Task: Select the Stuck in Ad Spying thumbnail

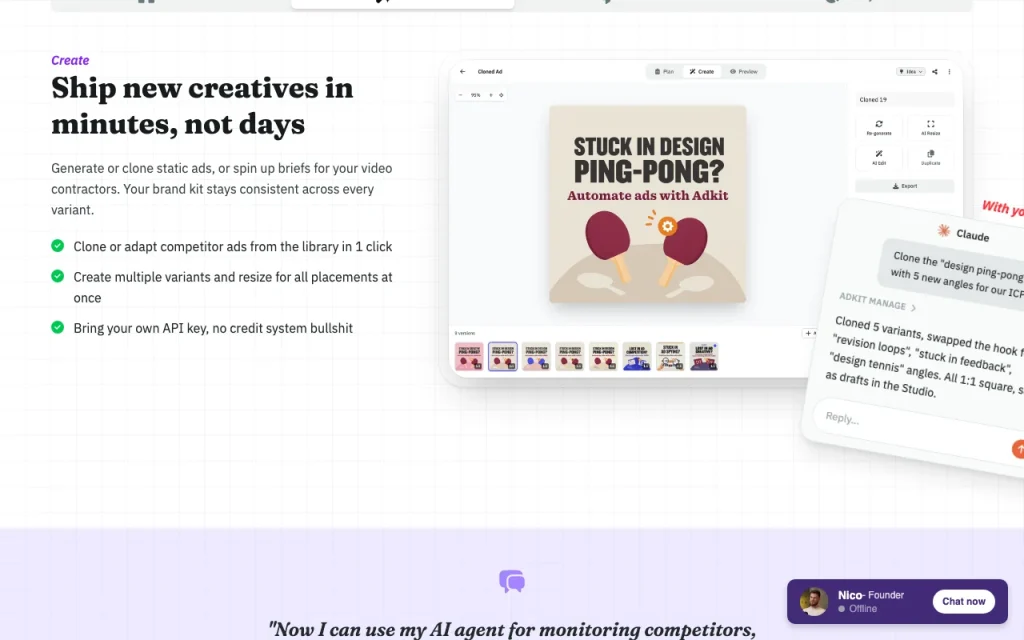Action: [x=671, y=357]
